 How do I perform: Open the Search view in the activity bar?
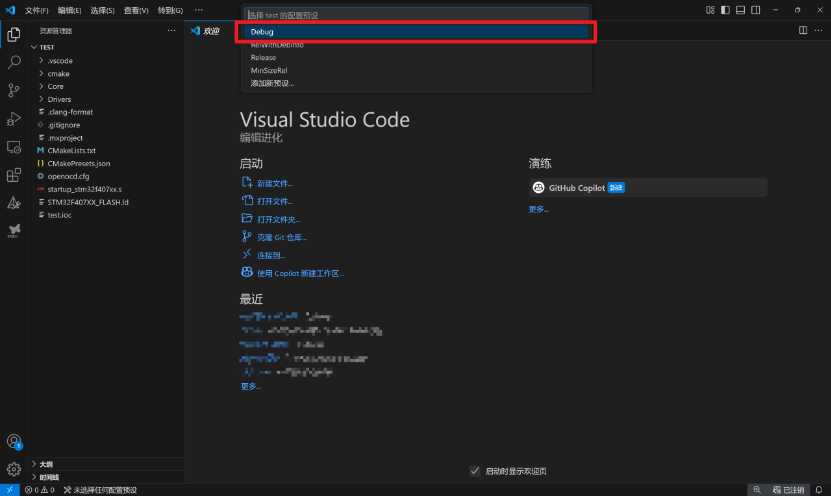(14, 62)
